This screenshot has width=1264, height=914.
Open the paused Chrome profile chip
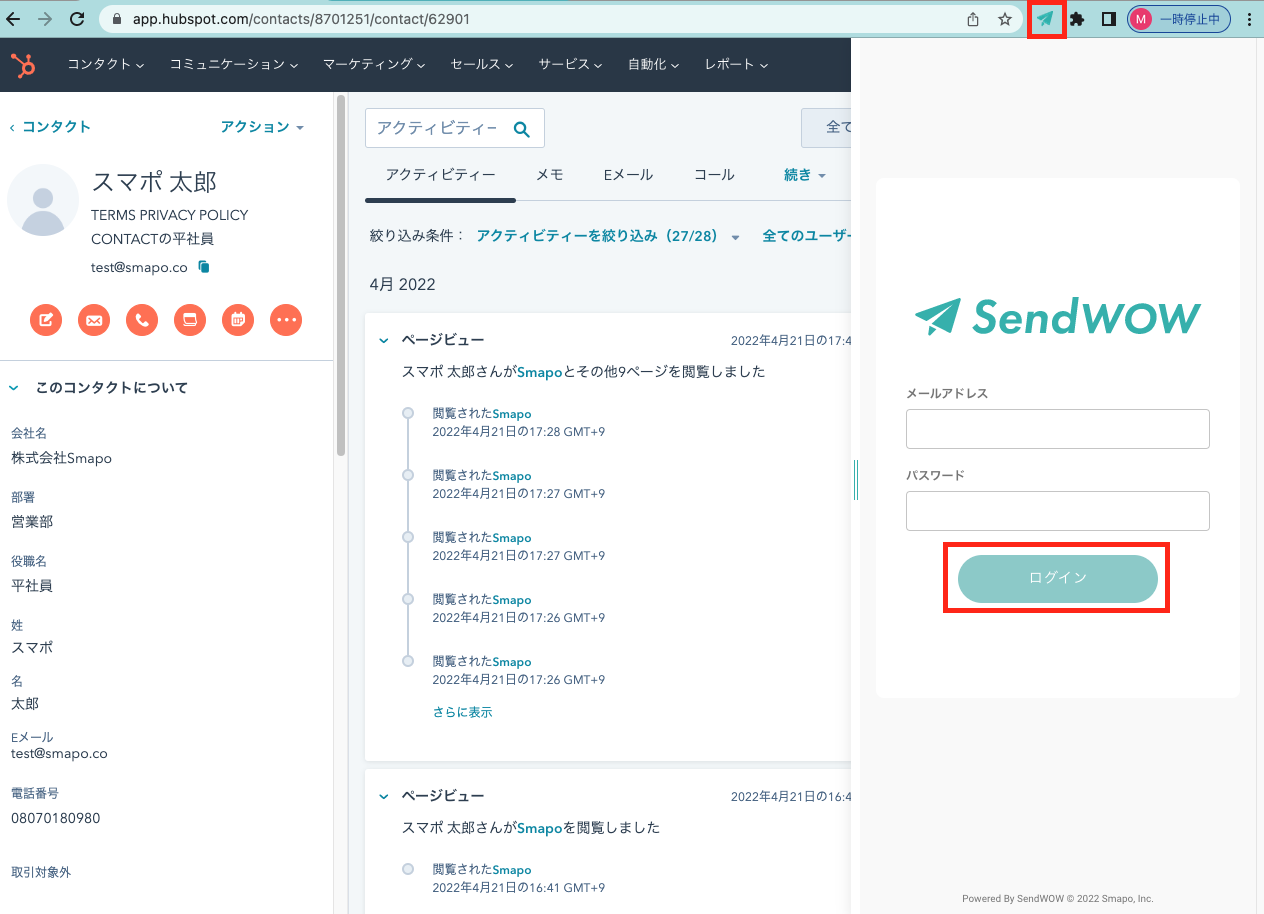pyautogui.click(x=1179, y=19)
